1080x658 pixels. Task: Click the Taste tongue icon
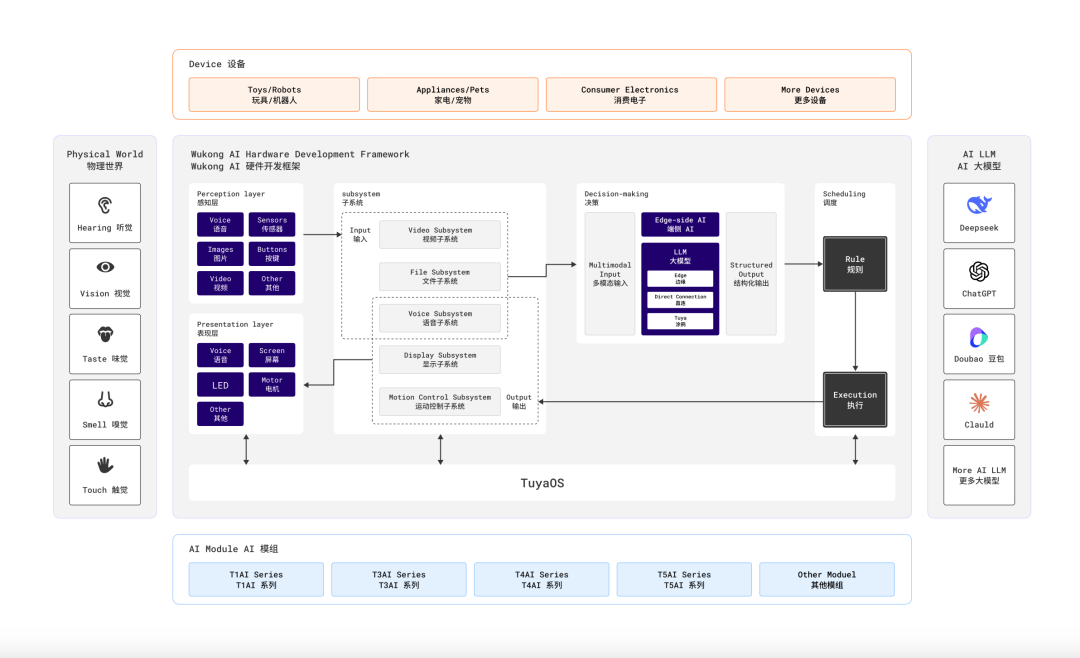(105, 334)
